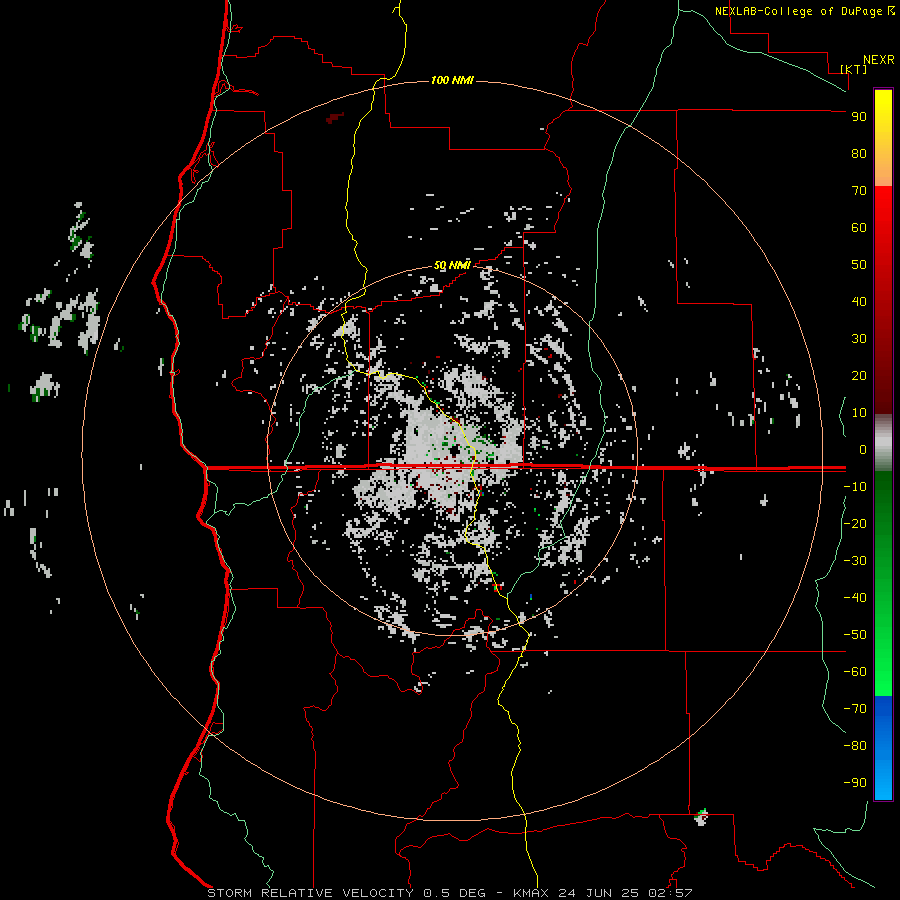Pick the yellow-orange top segment of velocity scale

pos(883,138)
